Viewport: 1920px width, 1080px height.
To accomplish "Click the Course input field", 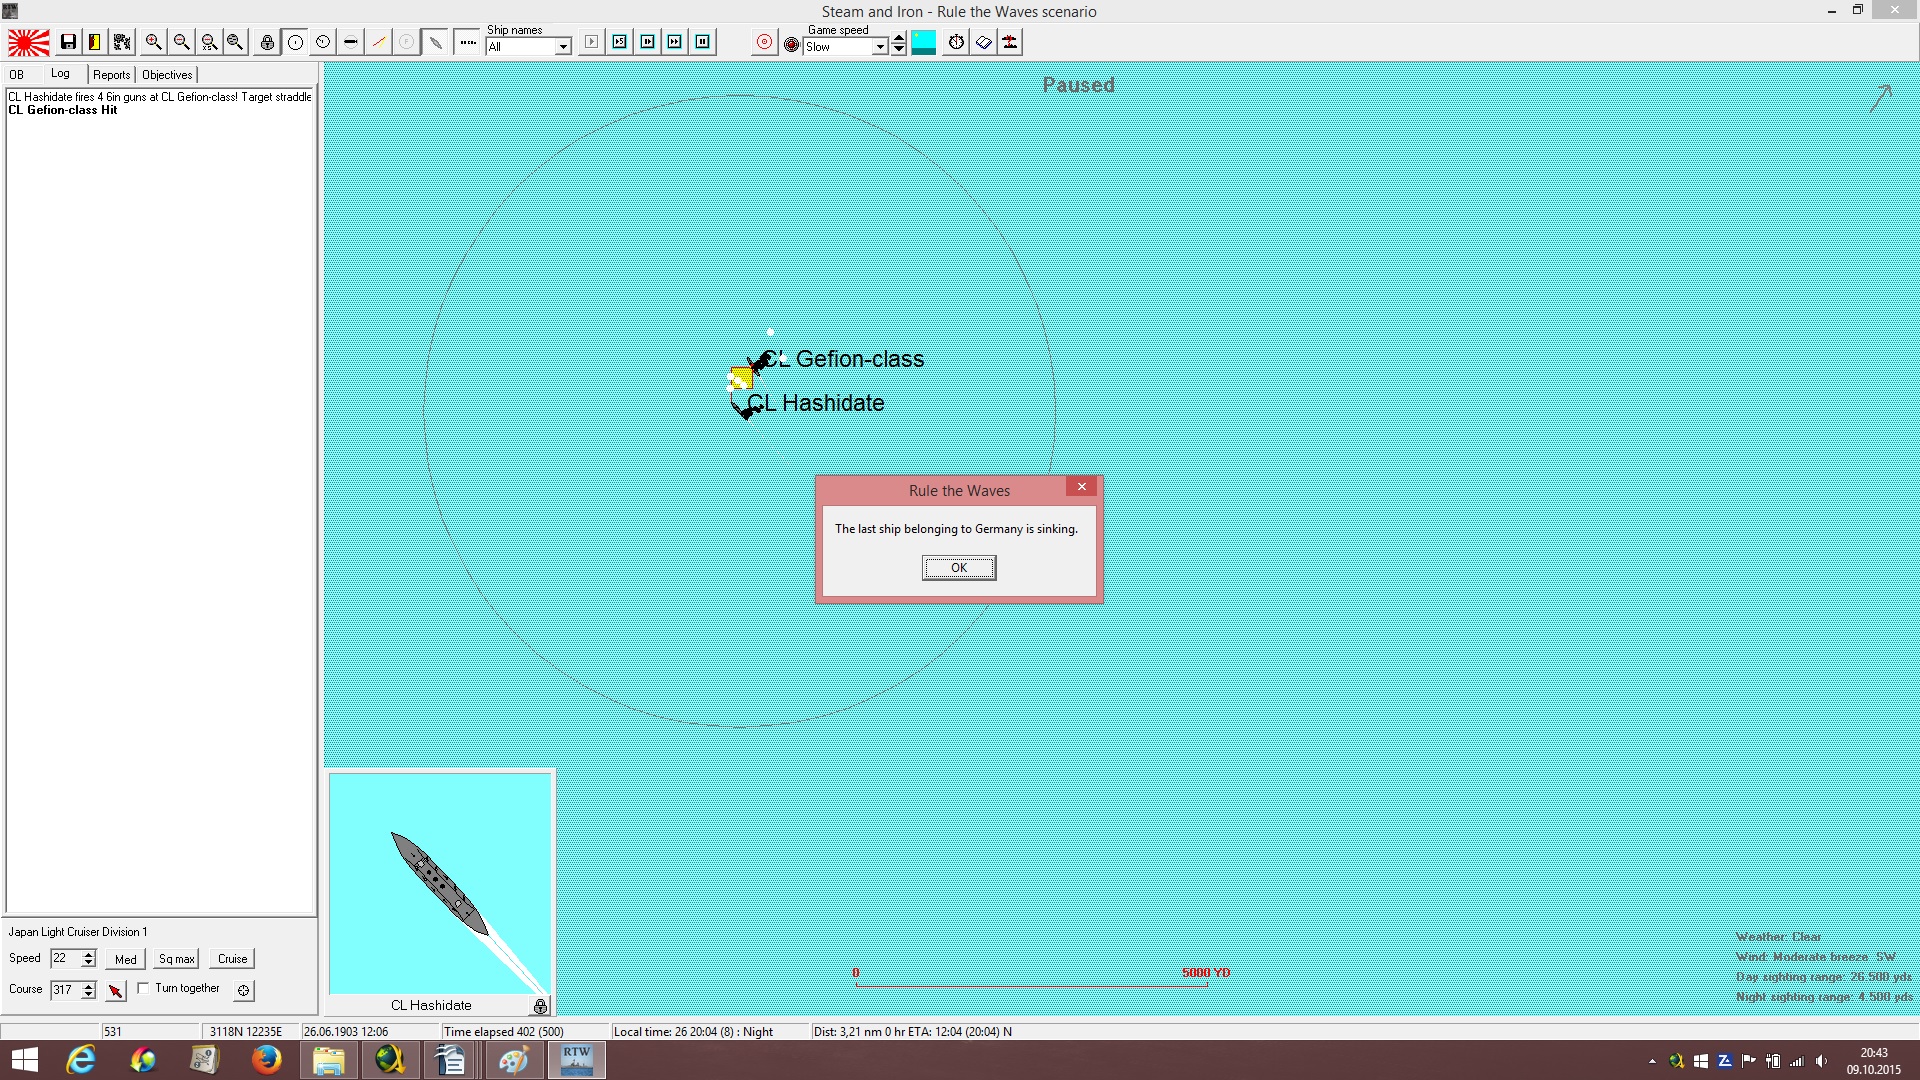I will point(65,990).
